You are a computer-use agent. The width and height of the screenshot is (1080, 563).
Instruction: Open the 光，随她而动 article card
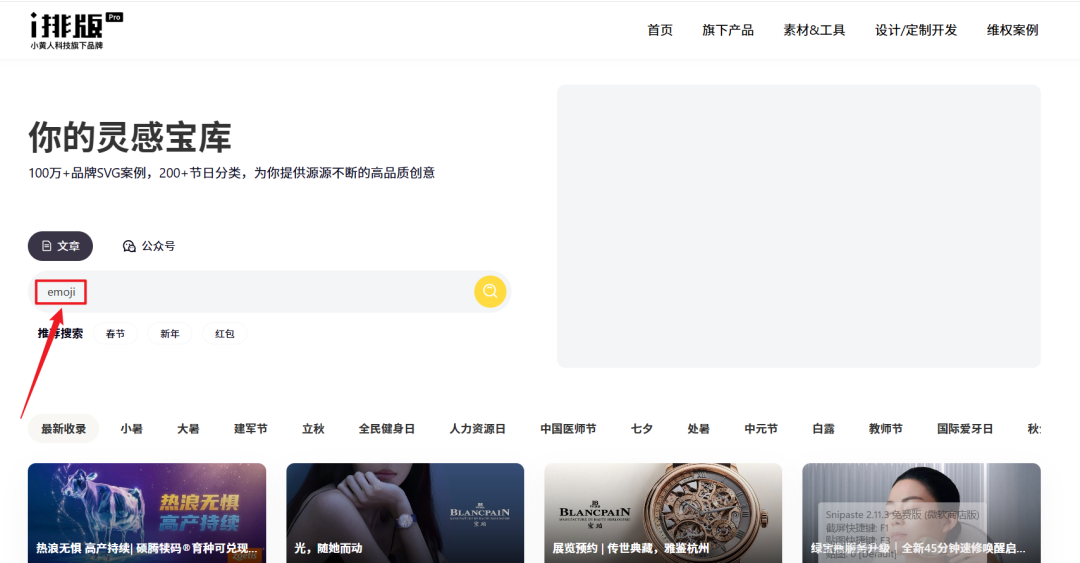[405, 513]
